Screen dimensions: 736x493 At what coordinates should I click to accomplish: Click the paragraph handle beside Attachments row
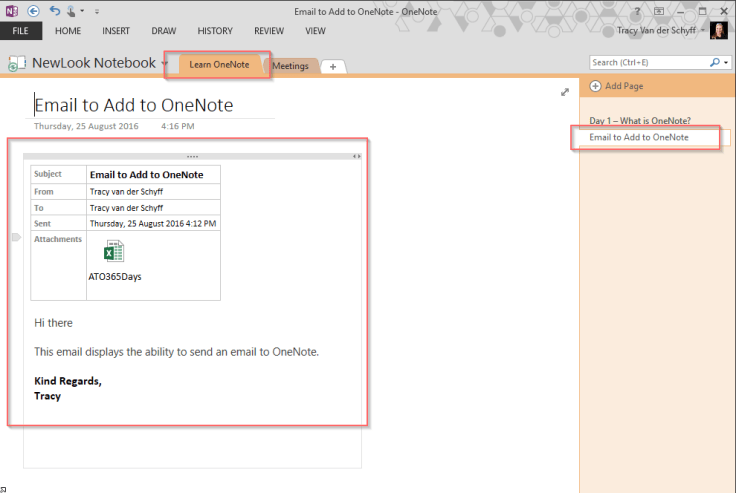pos(16,238)
